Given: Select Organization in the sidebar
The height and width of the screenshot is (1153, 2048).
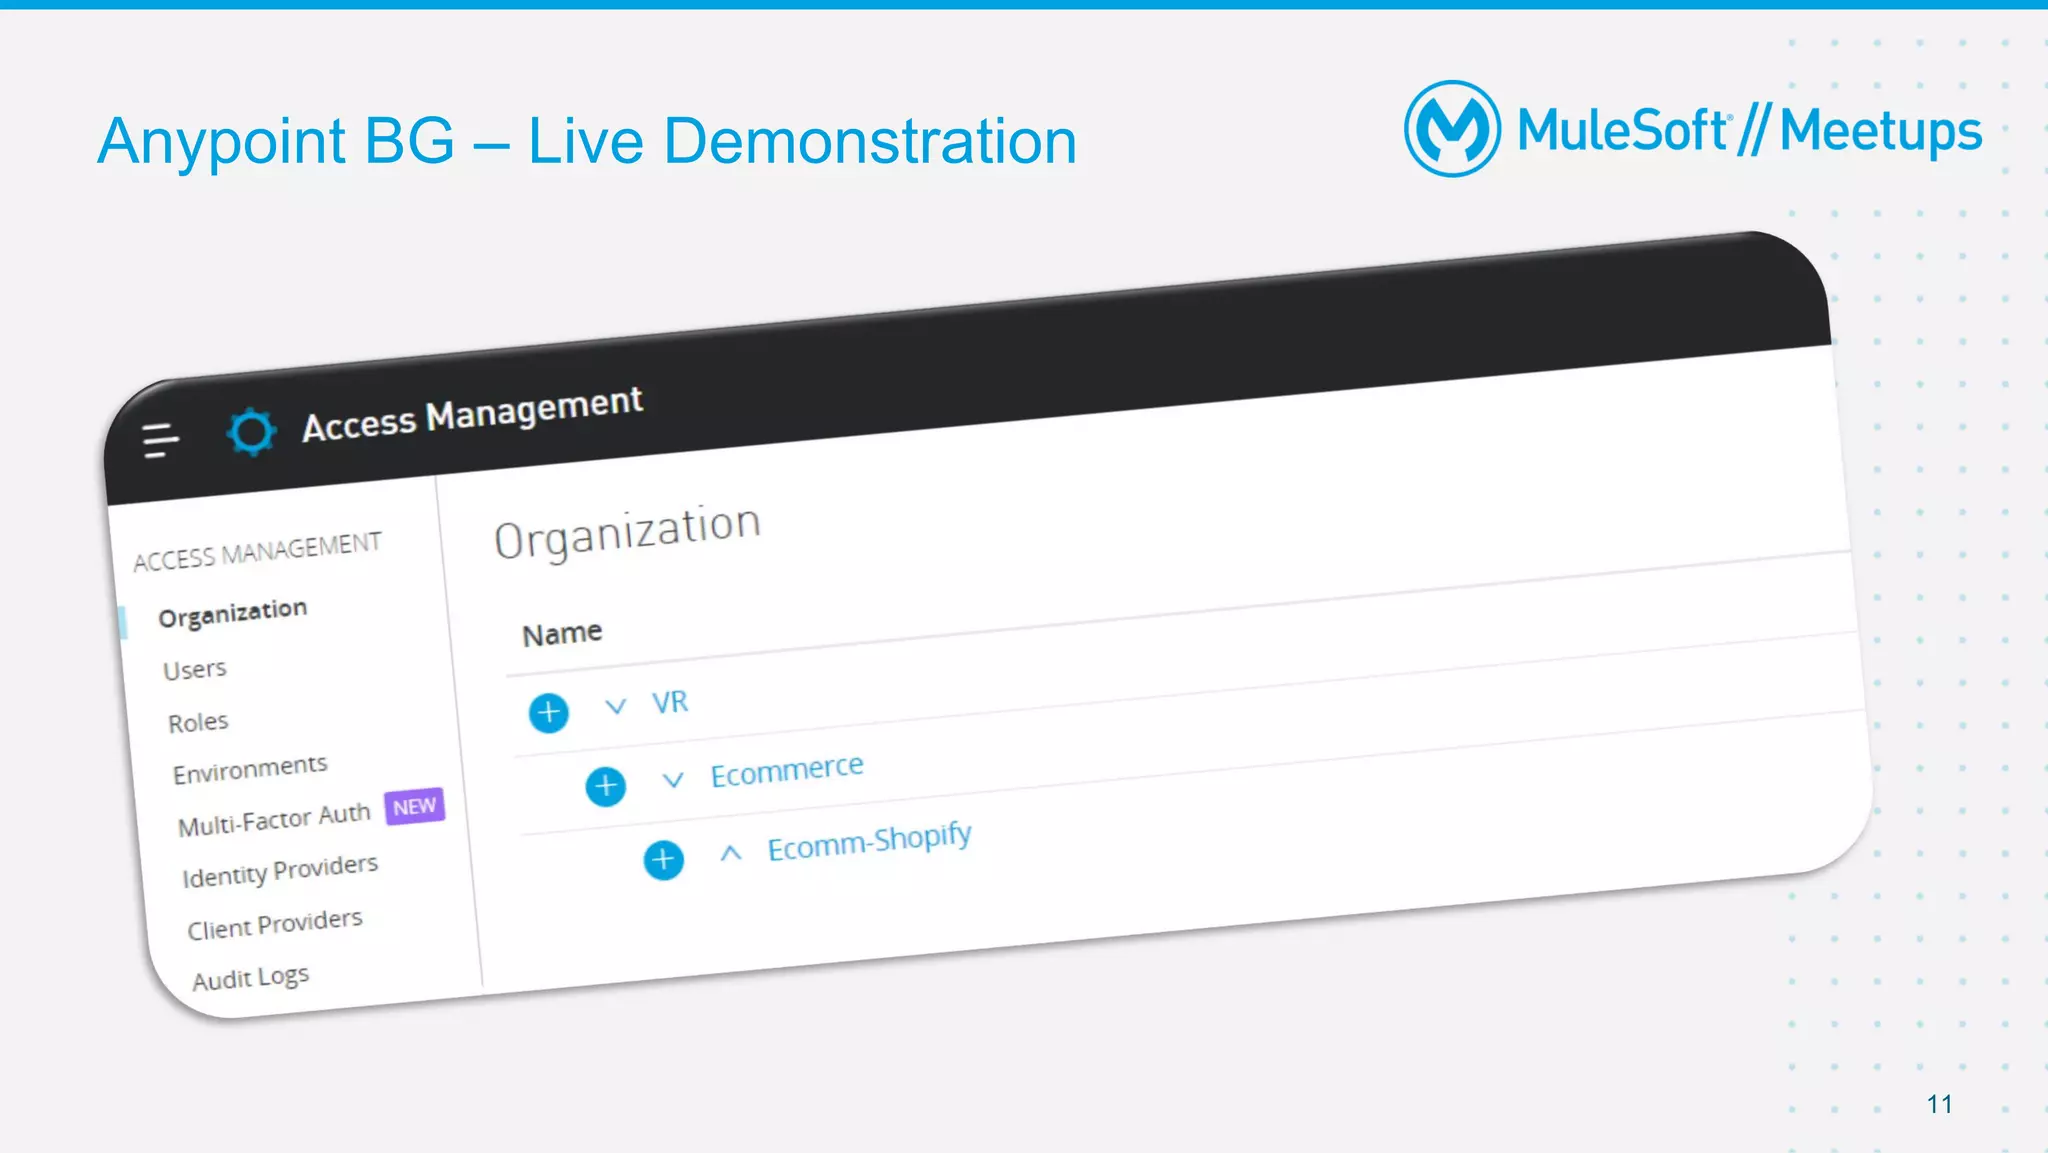Looking at the screenshot, I should (x=232, y=612).
